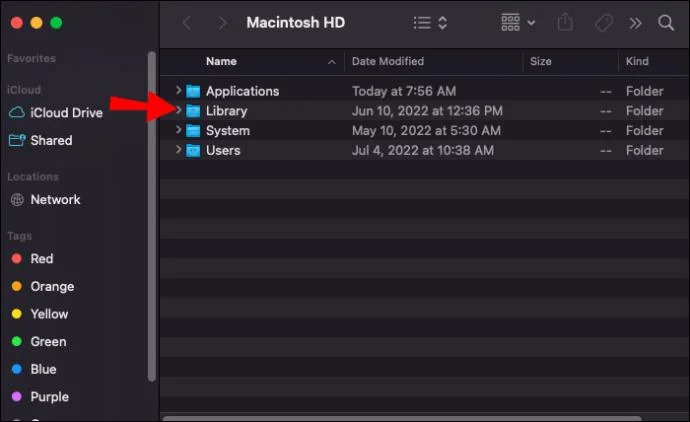This screenshot has width=690, height=422.
Task: Click the Yellow tag dot
Action: click(17, 314)
